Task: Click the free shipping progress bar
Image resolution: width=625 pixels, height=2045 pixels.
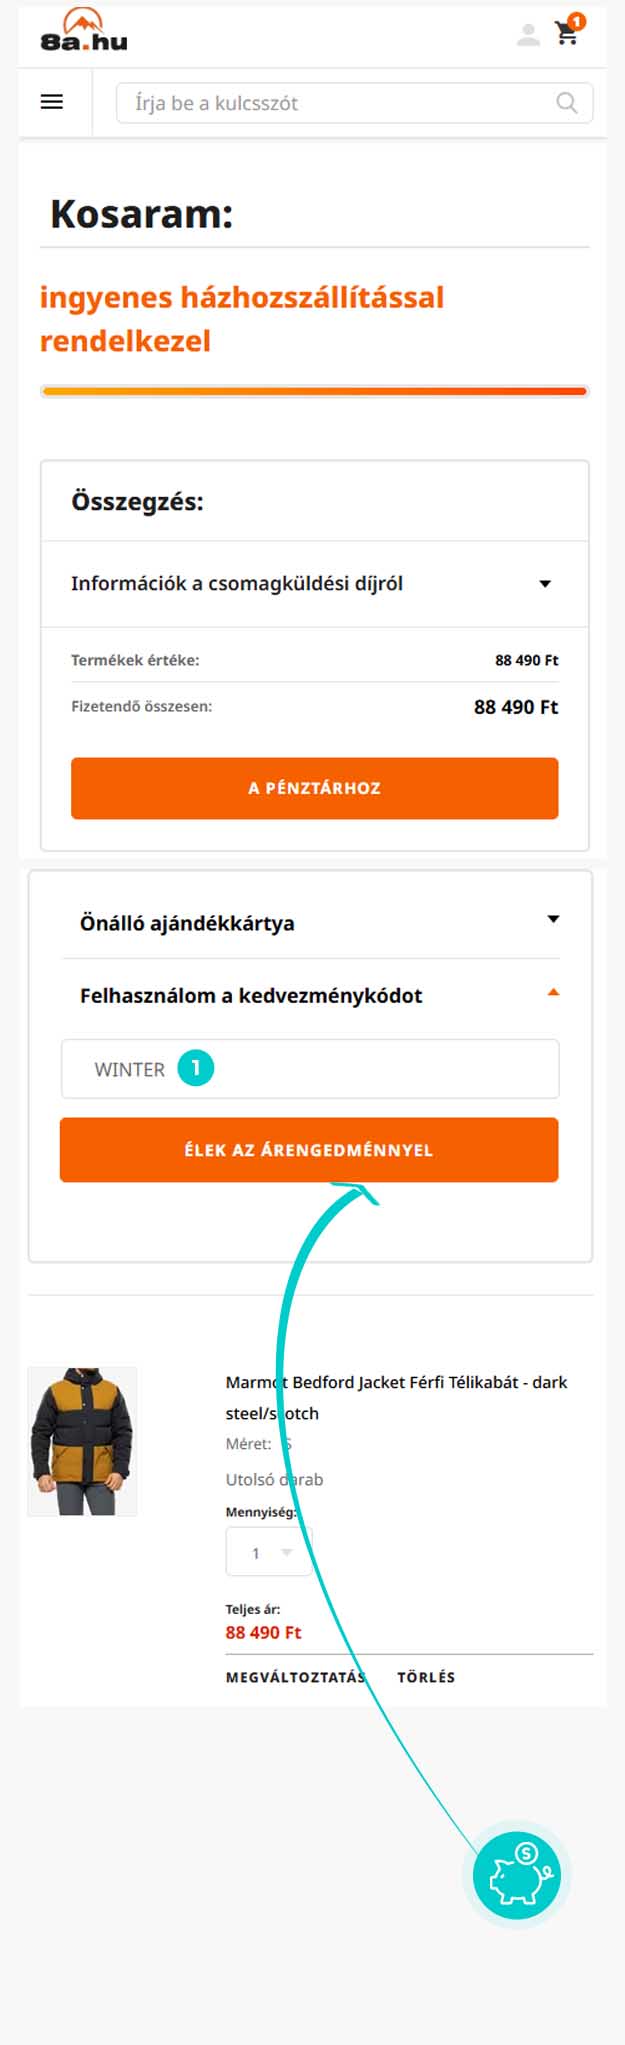Action: 315,391
